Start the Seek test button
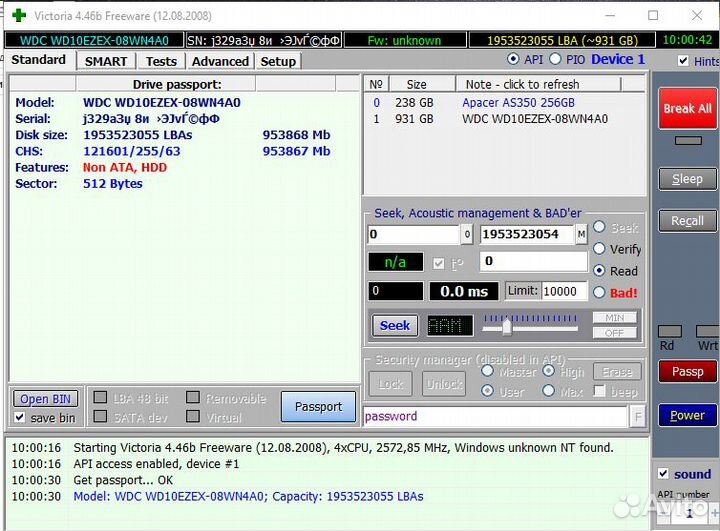The height and width of the screenshot is (531, 720). pos(395,325)
